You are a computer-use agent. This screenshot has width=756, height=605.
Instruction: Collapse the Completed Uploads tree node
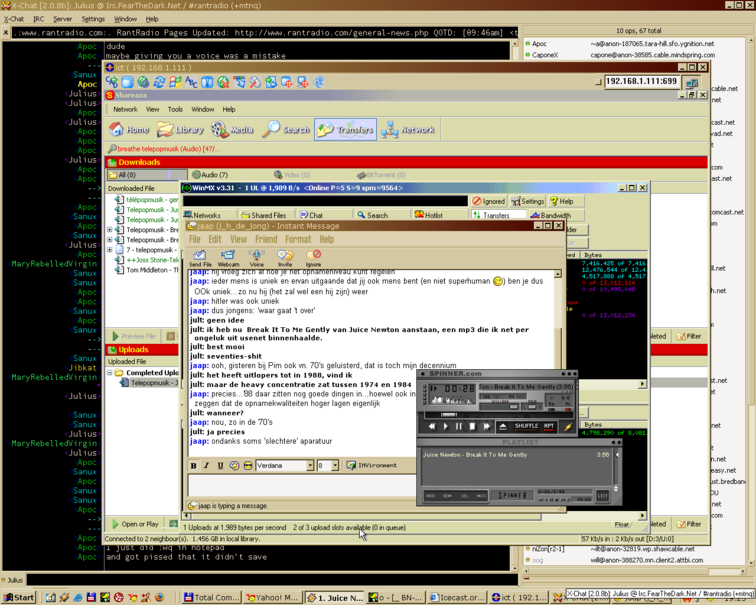110,373
